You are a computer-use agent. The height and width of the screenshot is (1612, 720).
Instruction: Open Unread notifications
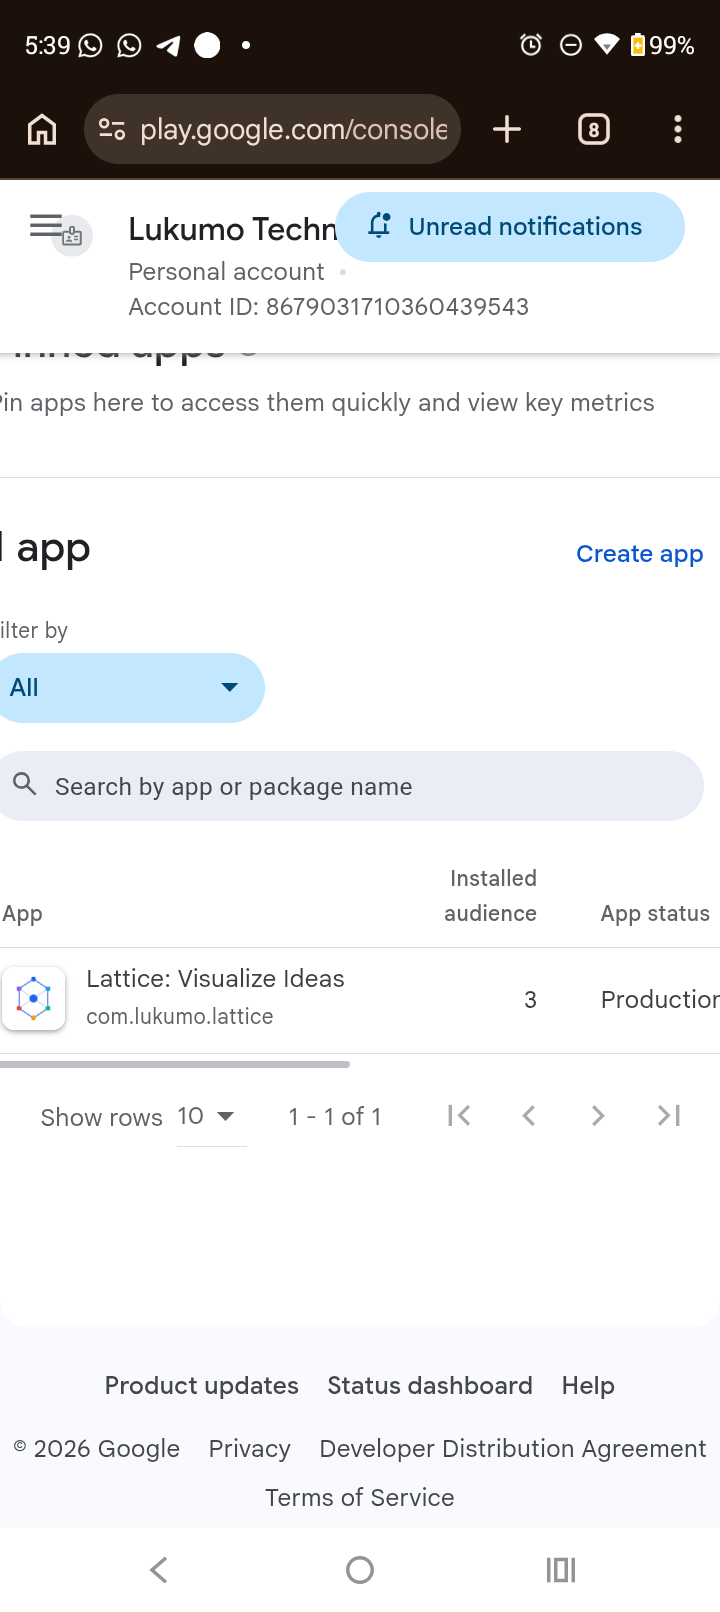510,227
